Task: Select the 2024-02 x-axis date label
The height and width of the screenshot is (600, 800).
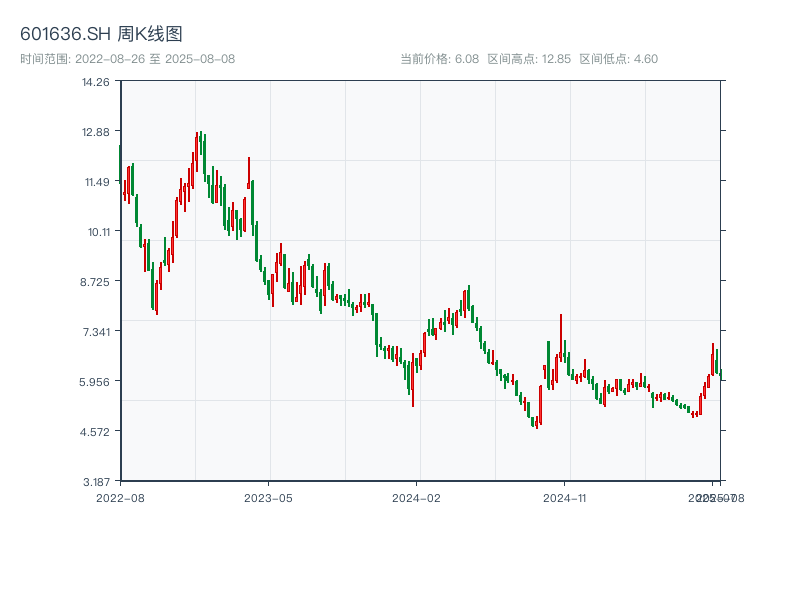Action: 417,497
